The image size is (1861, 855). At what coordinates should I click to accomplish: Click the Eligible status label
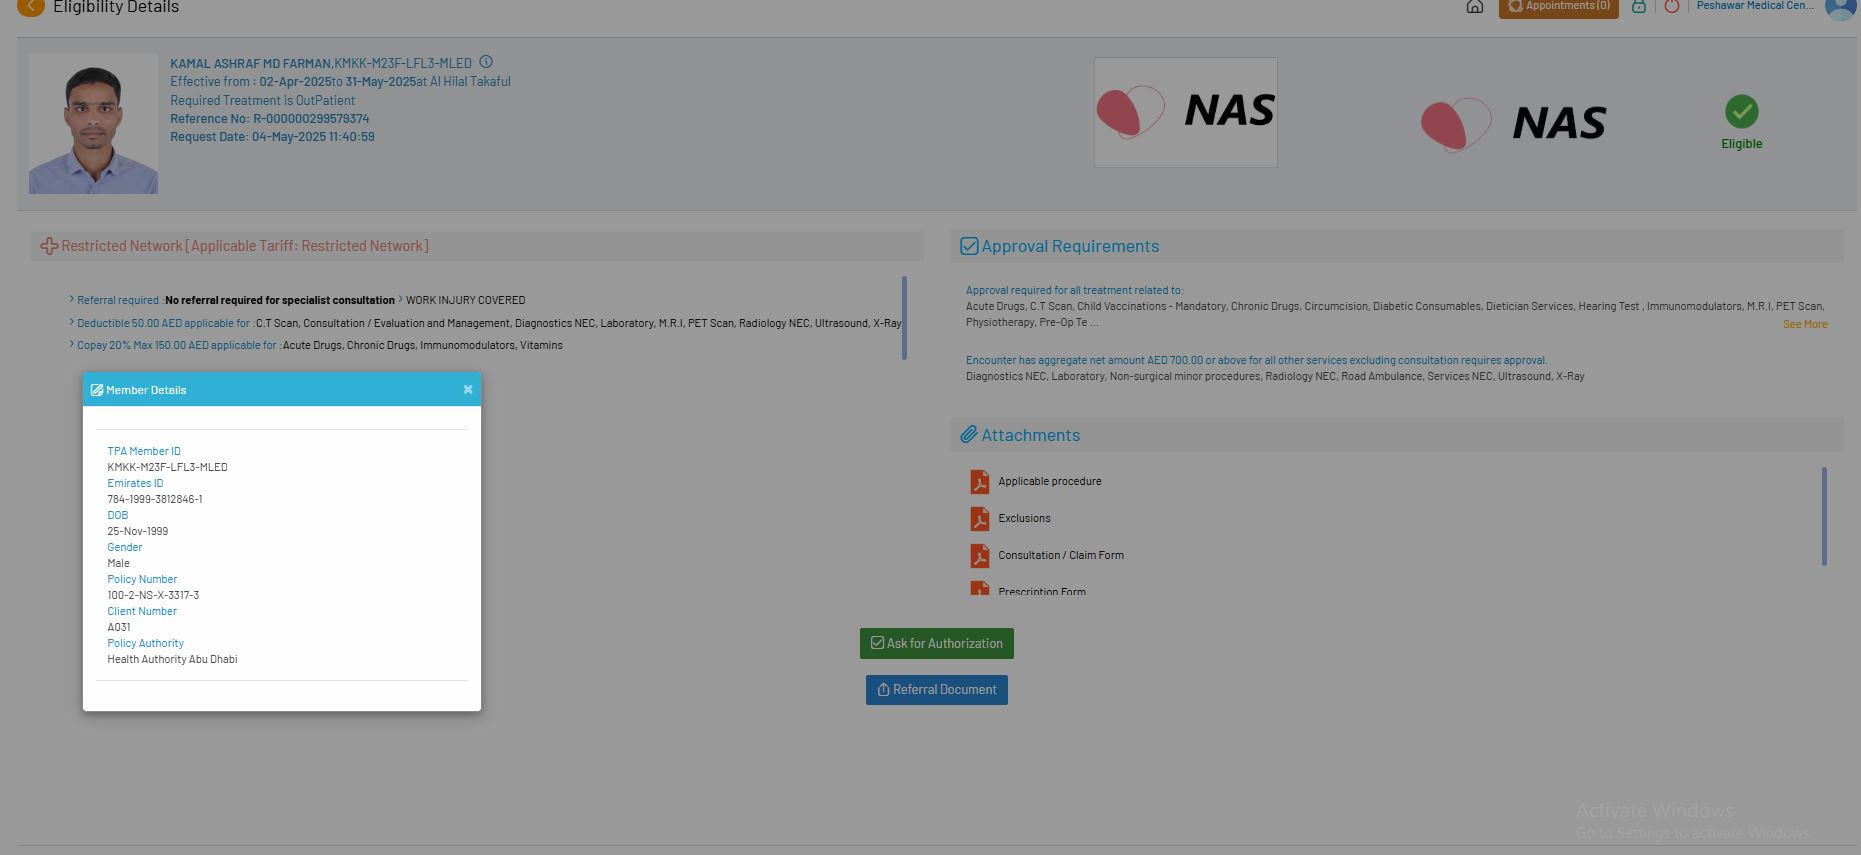1742,144
